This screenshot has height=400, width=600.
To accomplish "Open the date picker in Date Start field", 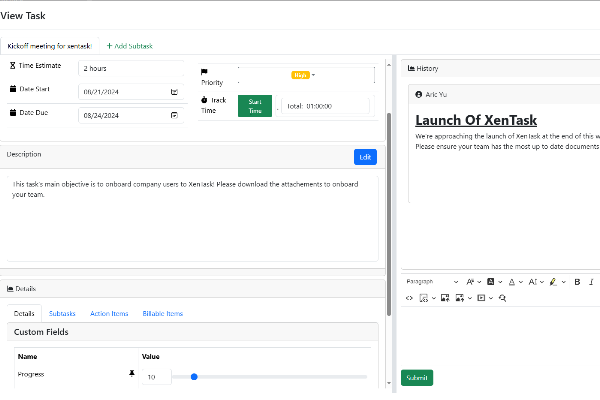I will click(174, 92).
